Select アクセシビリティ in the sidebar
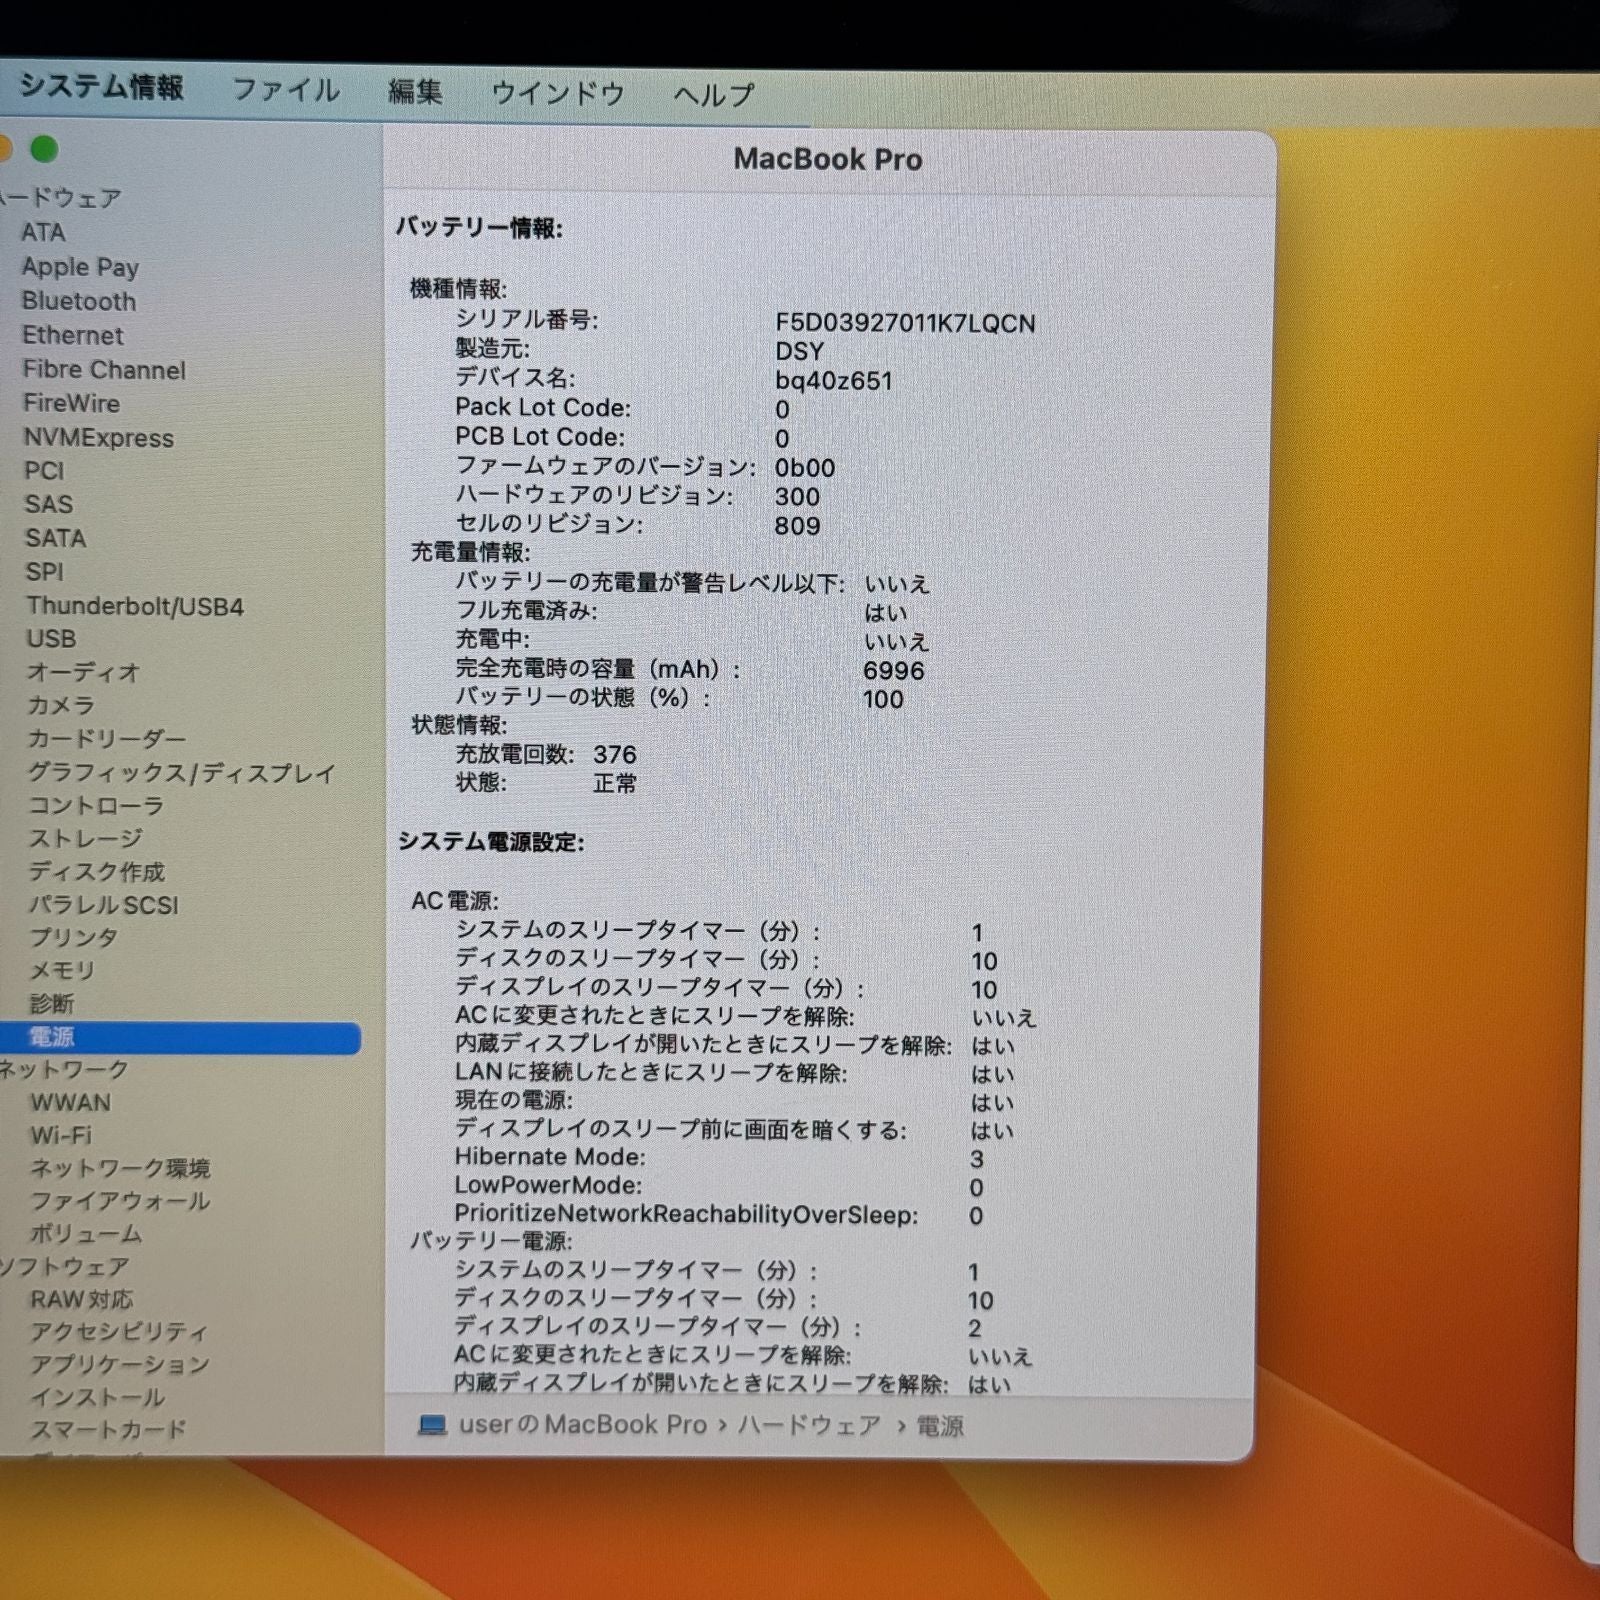1600x1600 pixels. [120, 1332]
